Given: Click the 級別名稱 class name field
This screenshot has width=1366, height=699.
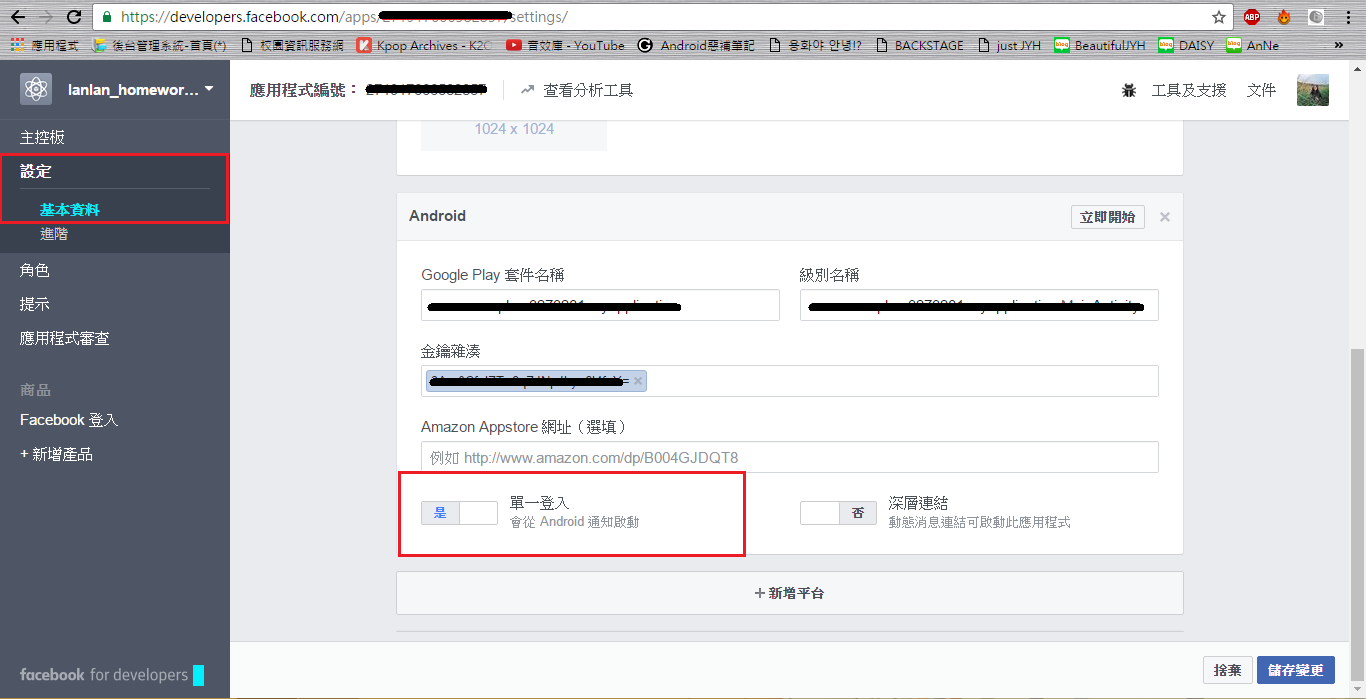Looking at the screenshot, I should pyautogui.click(x=979, y=306).
